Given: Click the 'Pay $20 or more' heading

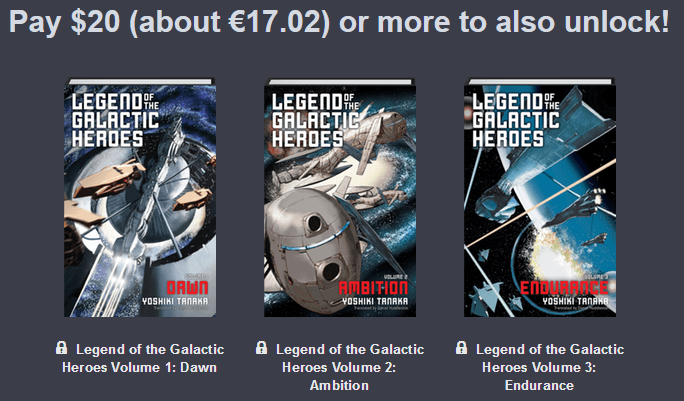Looking at the screenshot, I should (x=339, y=21).
